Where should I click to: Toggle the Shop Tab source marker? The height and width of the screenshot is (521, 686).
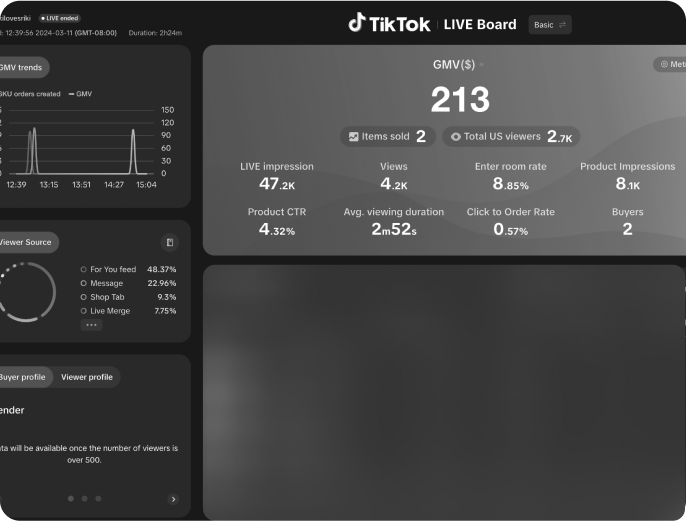83,297
